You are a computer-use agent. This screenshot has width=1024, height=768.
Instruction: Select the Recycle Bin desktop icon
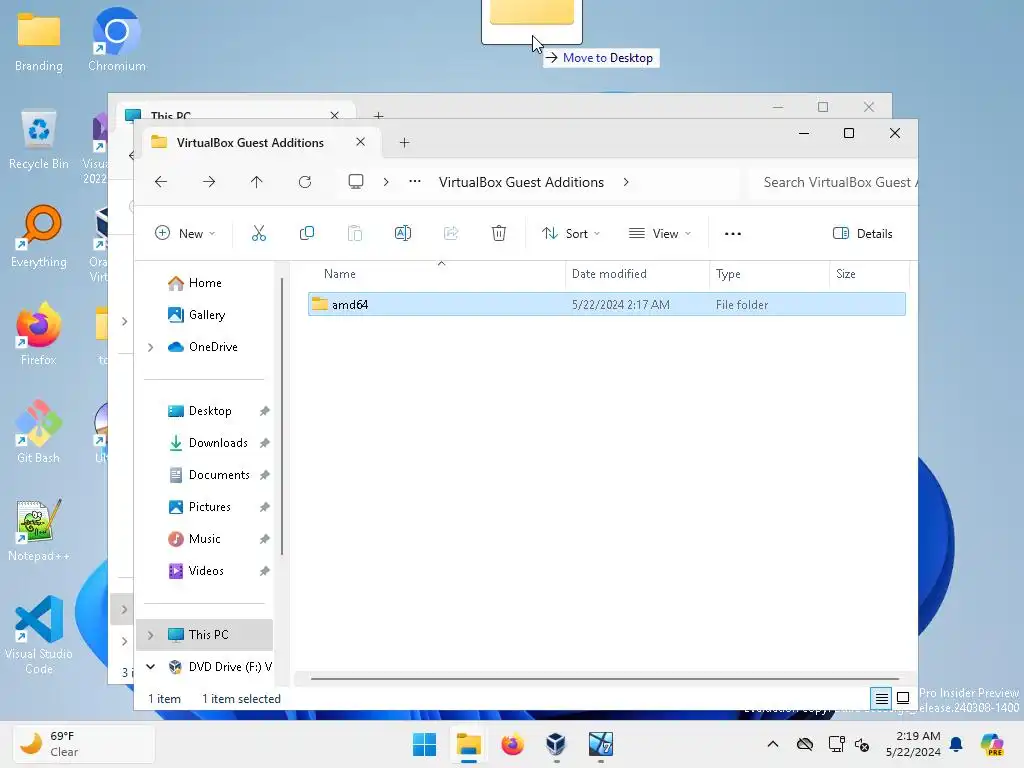pyautogui.click(x=39, y=140)
